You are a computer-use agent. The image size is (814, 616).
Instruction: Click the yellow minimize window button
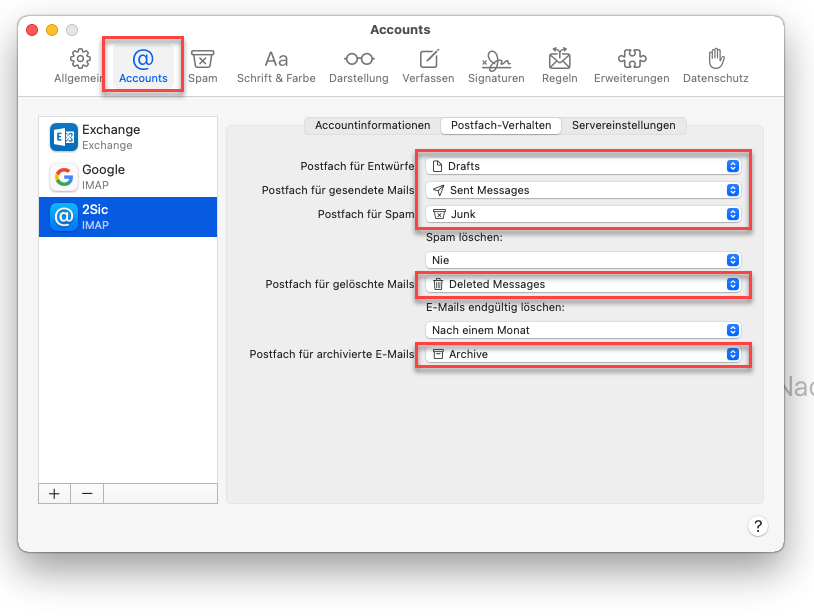click(52, 30)
